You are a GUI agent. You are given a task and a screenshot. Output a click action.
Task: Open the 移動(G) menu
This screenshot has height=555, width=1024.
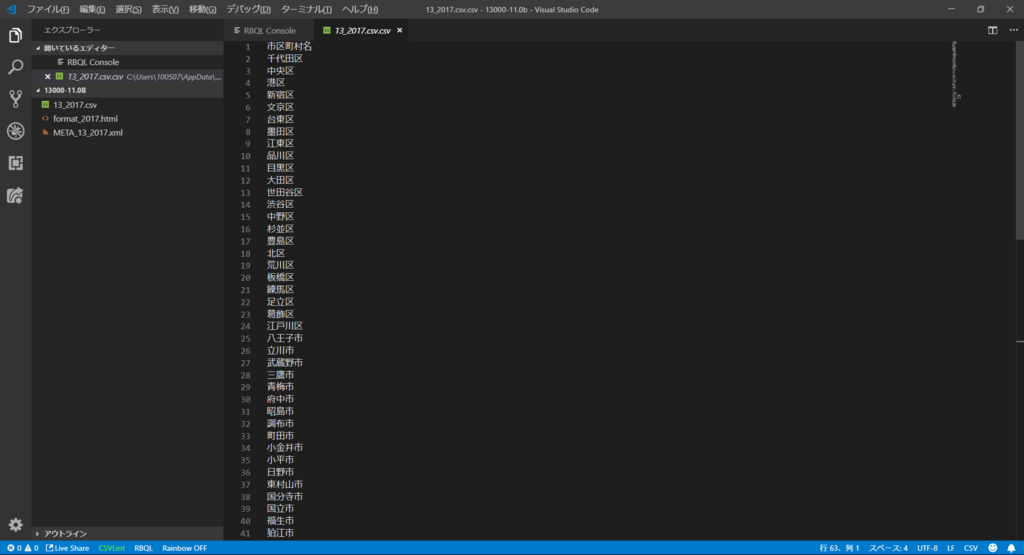202,9
